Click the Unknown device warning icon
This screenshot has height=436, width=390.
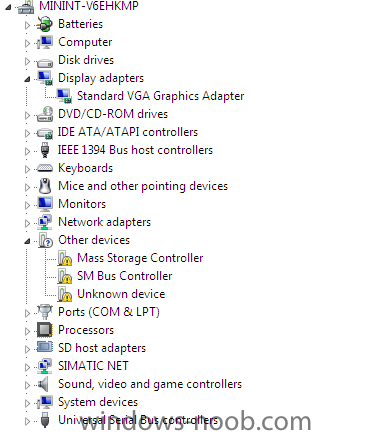point(64,294)
